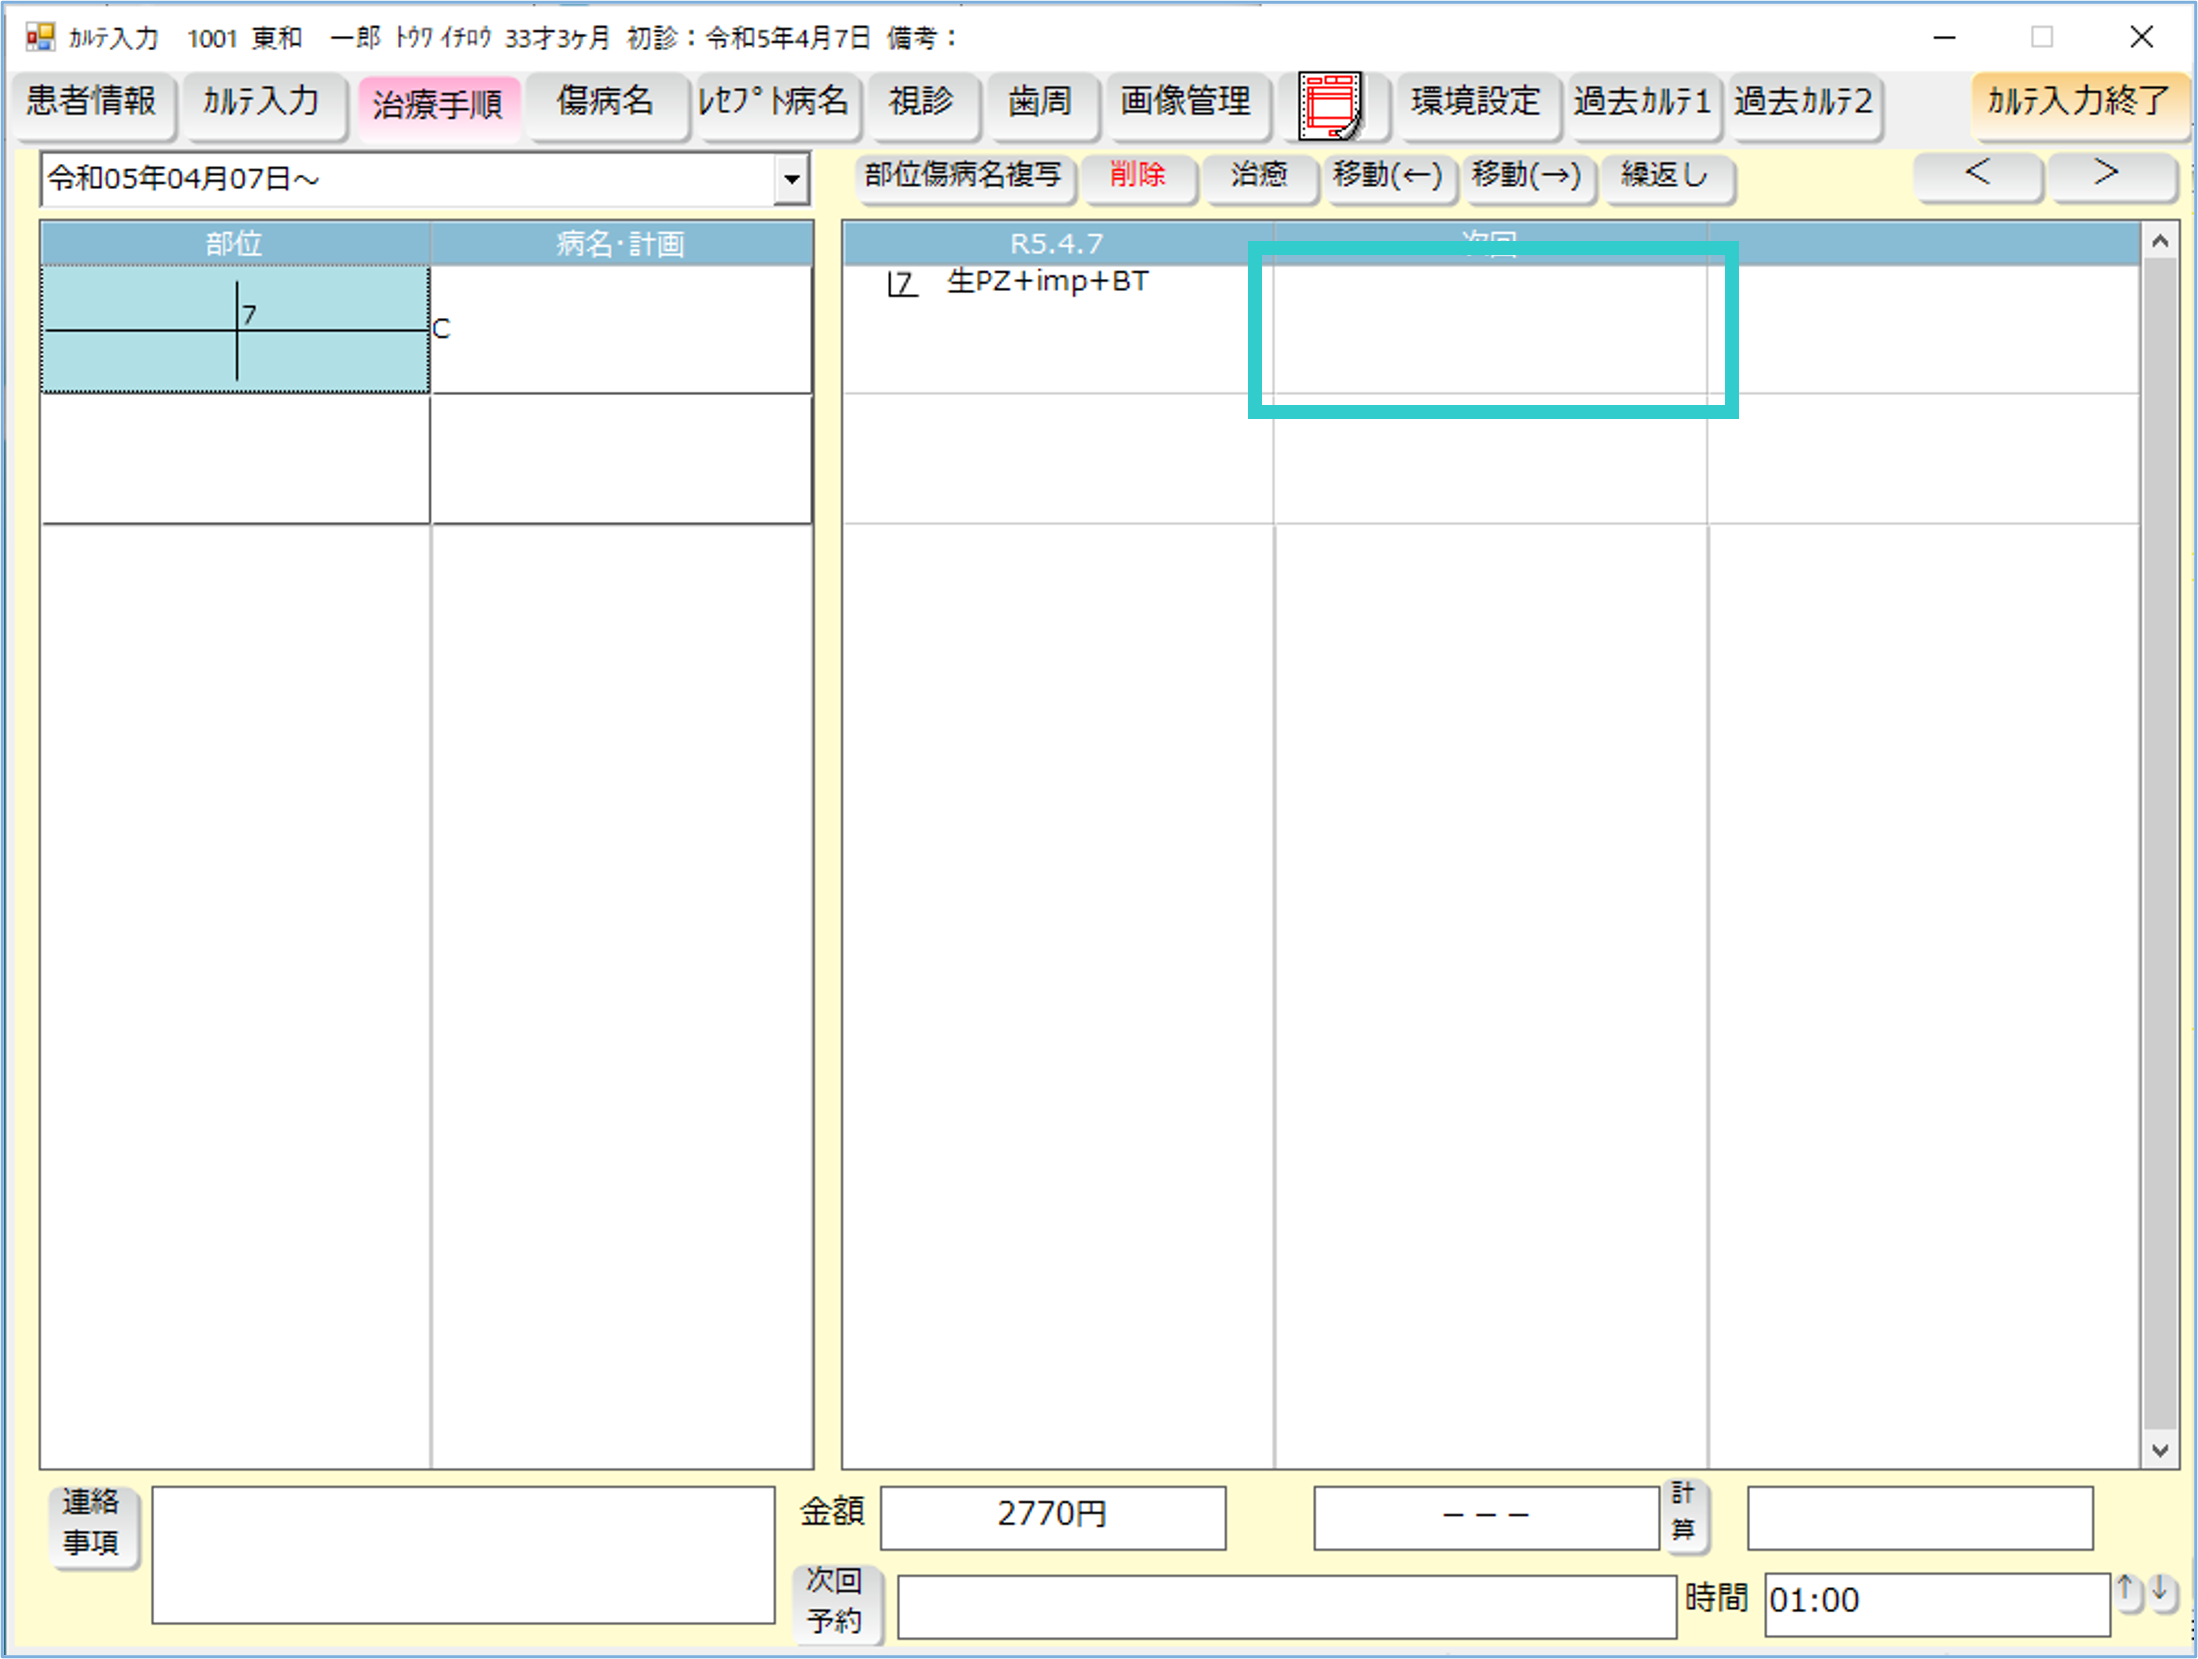Select the 歯周 tab

pyautogui.click(x=1040, y=102)
